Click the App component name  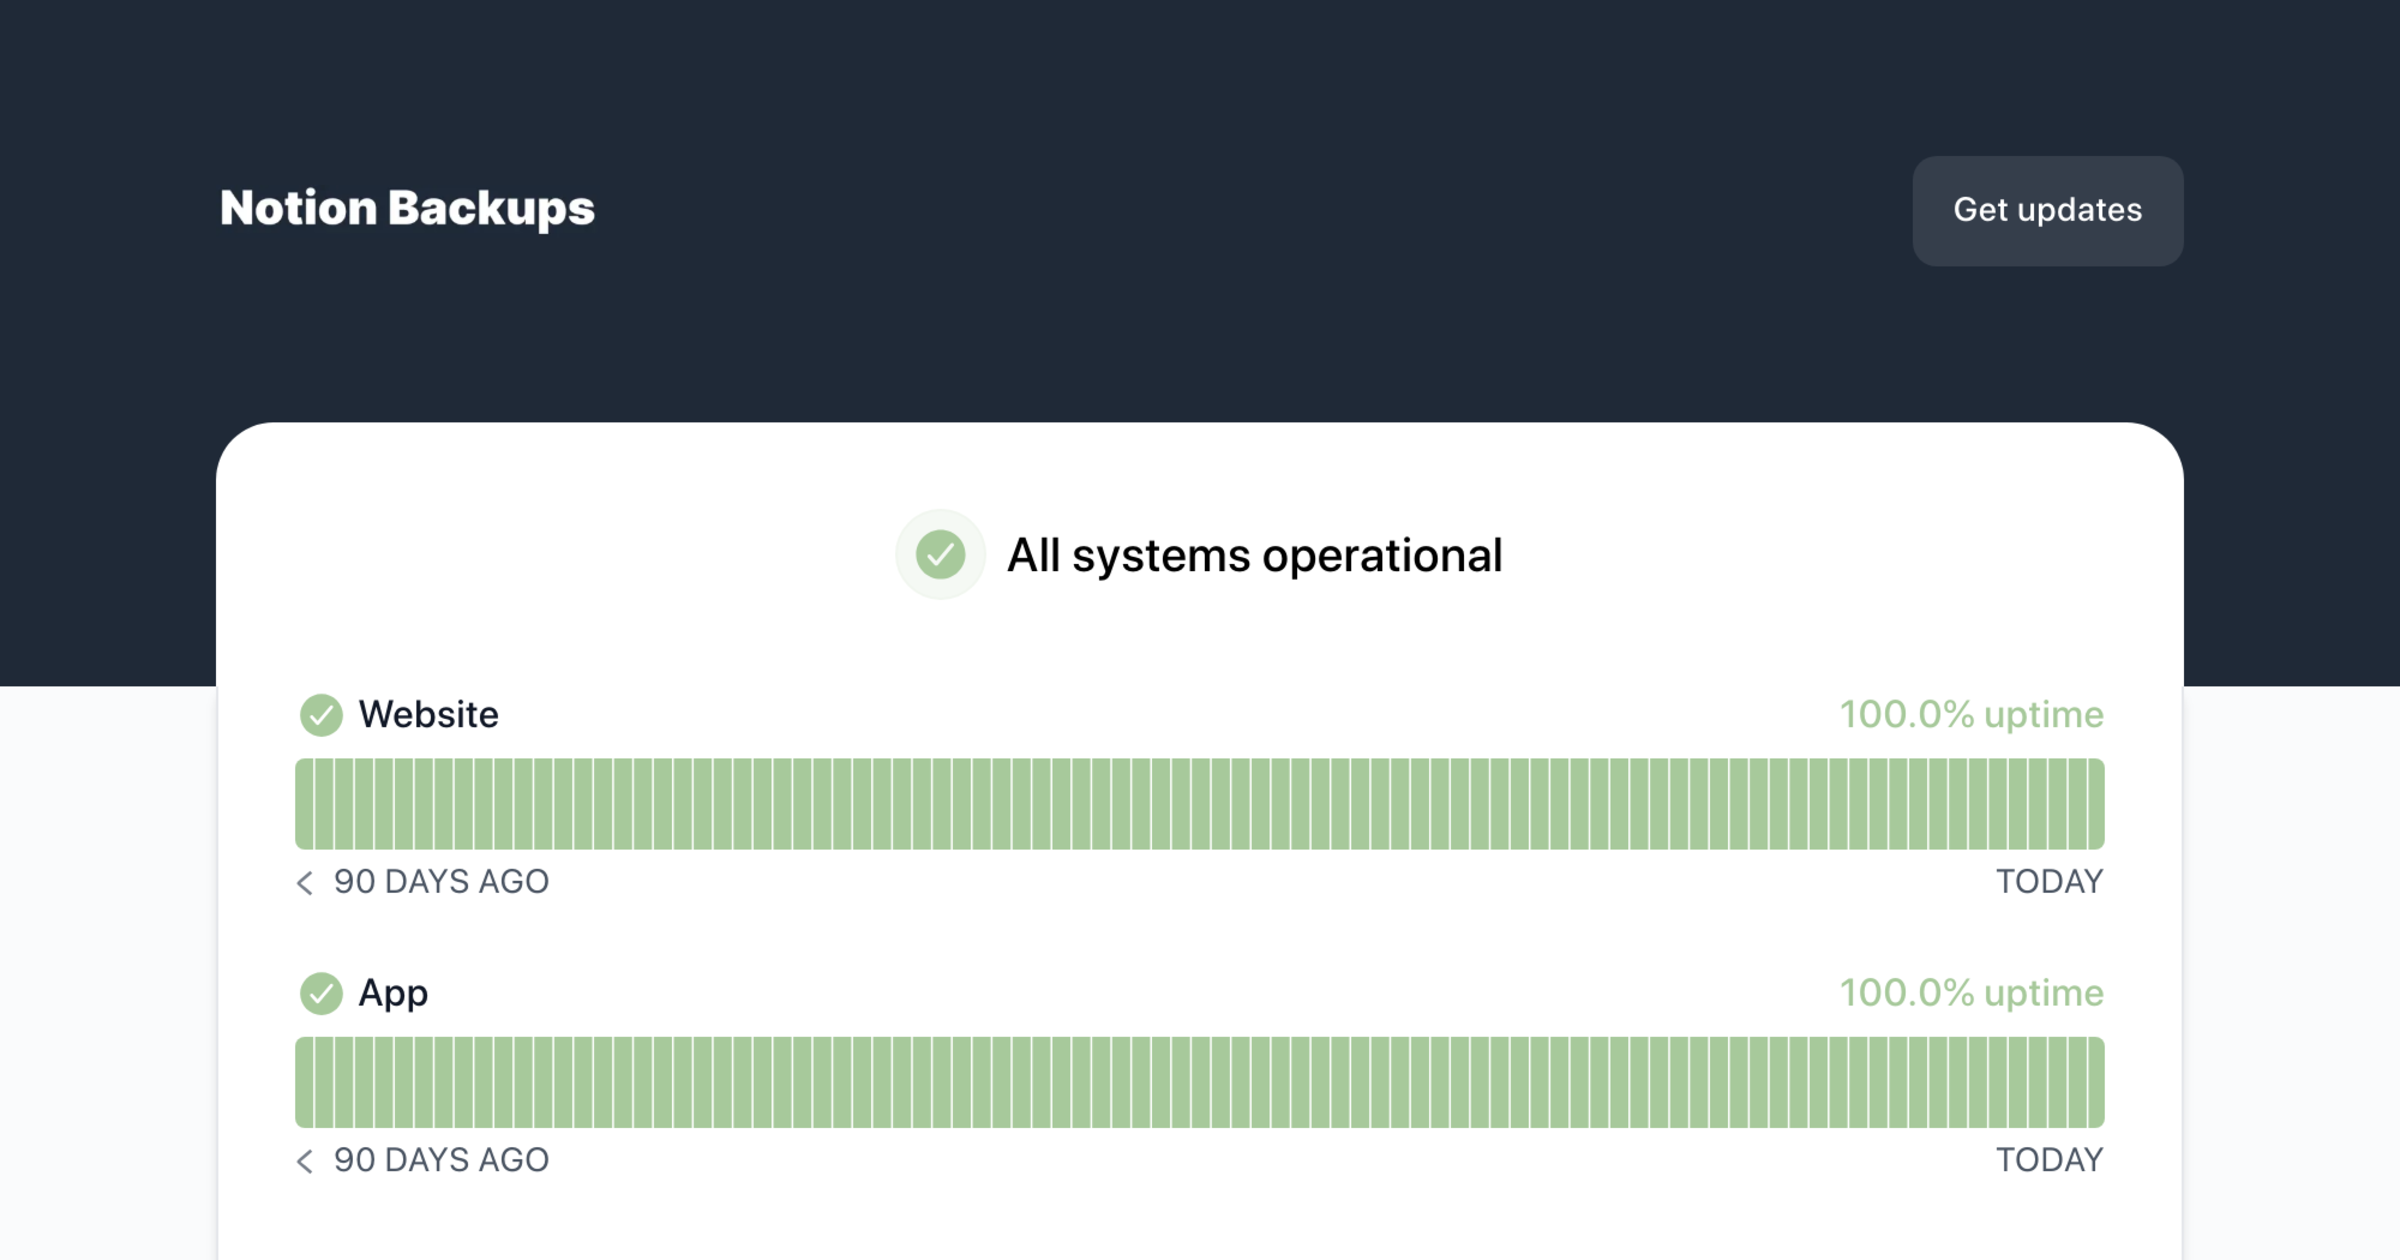pyautogui.click(x=393, y=993)
